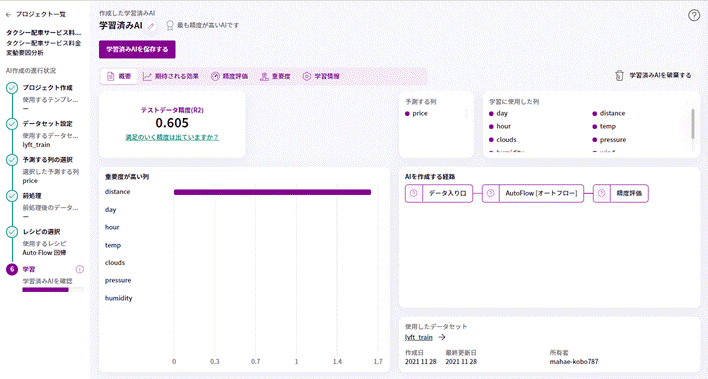Select the プロジェクト作成 step label

tap(47, 88)
